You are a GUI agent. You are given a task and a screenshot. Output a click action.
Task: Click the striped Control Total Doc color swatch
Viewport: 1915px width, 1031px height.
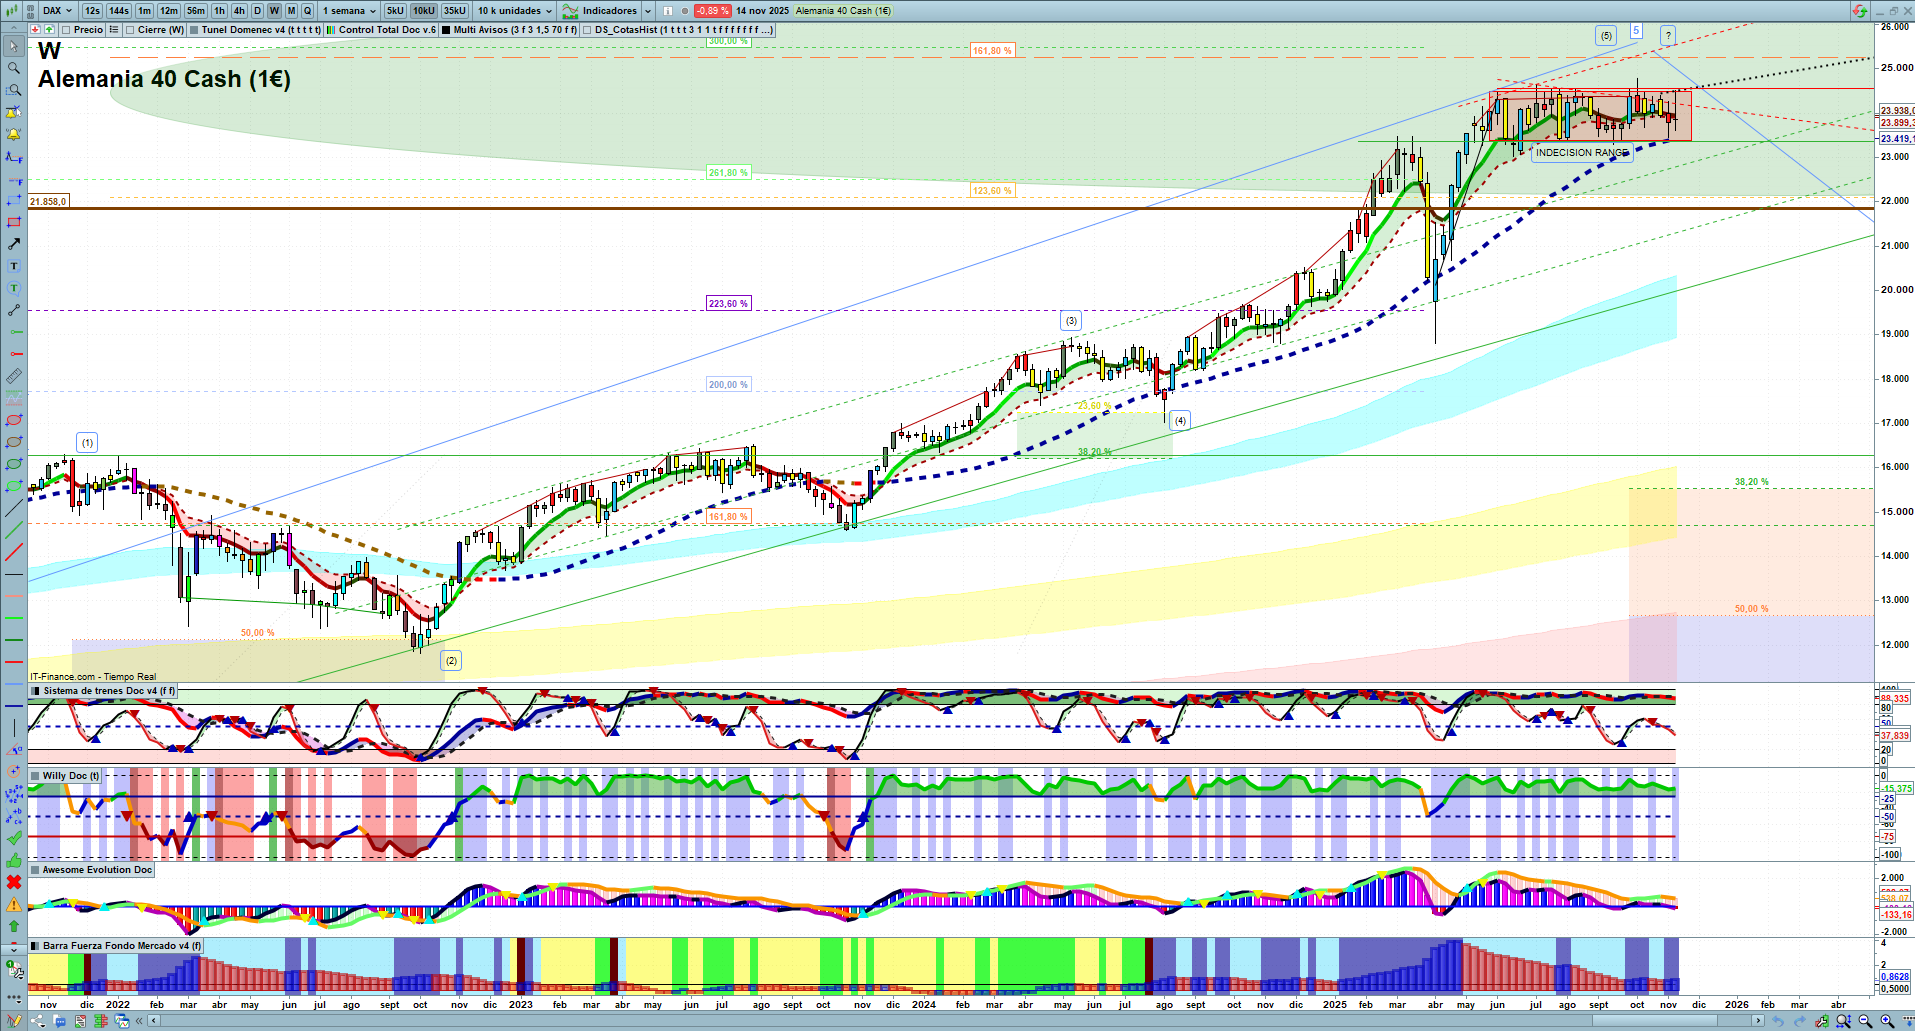pyautogui.click(x=331, y=30)
